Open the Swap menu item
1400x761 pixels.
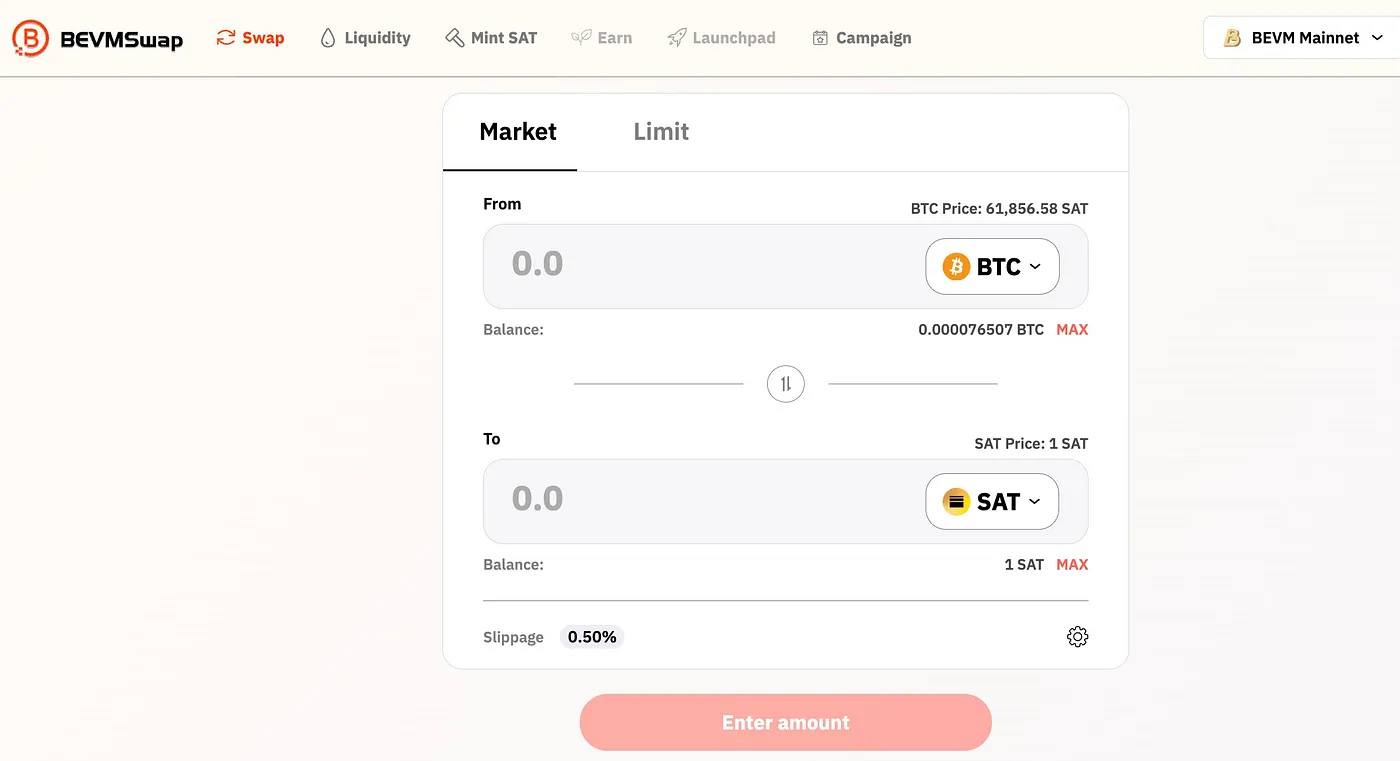click(x=251, y=38)
